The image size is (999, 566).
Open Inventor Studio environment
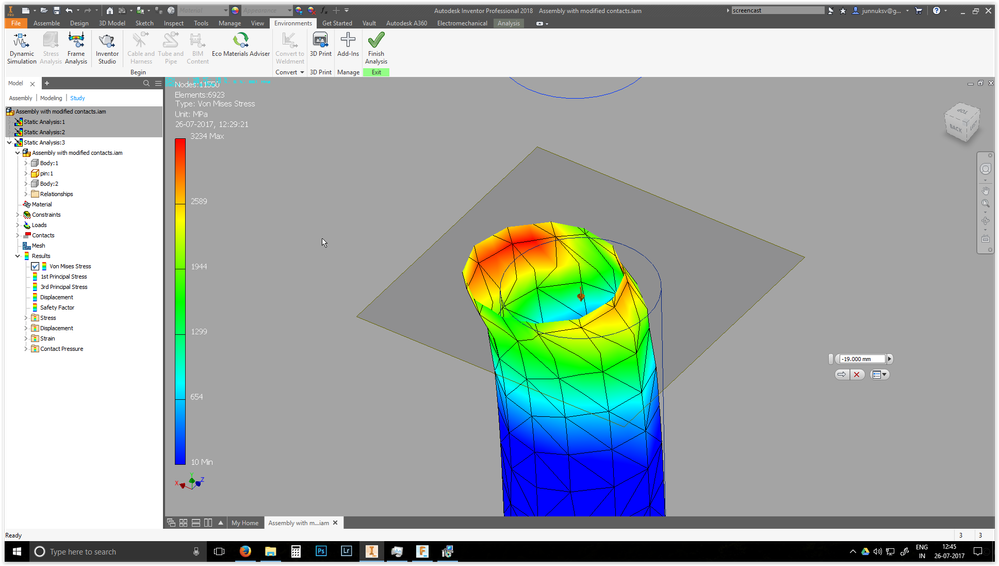coord(107,48)
